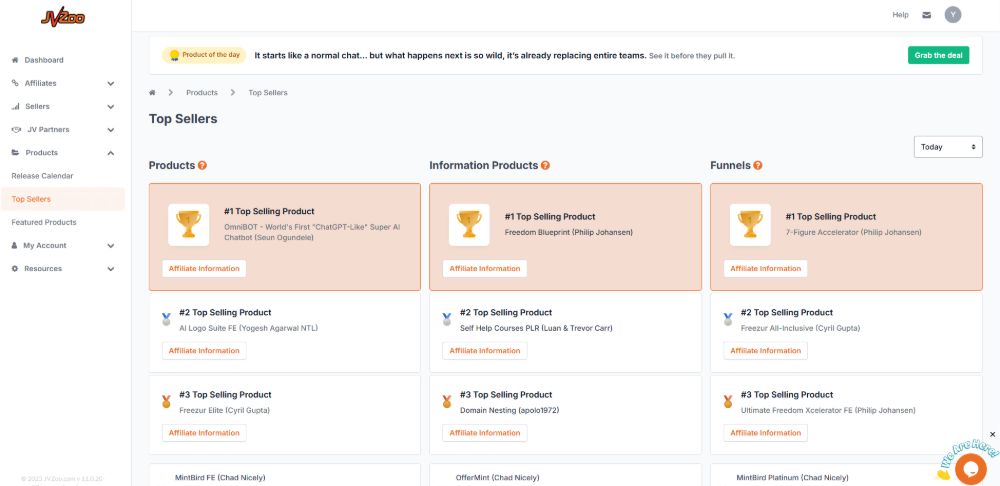
Task: Open the mail envelope icon in header
Action: click(926, 15)
